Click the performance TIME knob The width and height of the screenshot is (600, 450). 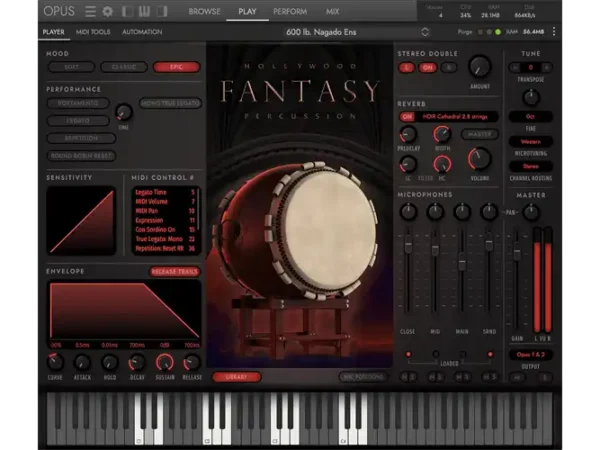pos(124,112)
